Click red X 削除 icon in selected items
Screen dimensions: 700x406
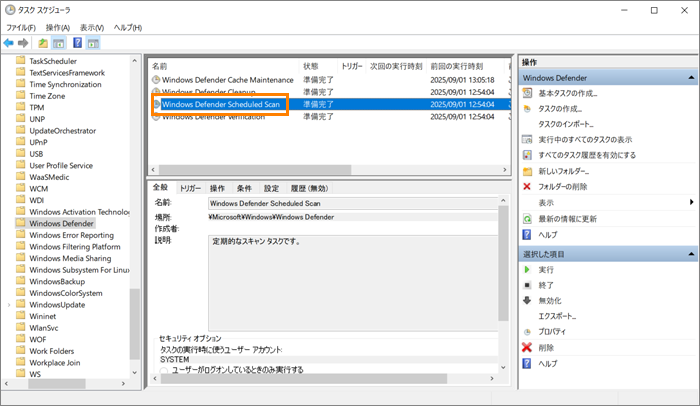click(527, 347)
